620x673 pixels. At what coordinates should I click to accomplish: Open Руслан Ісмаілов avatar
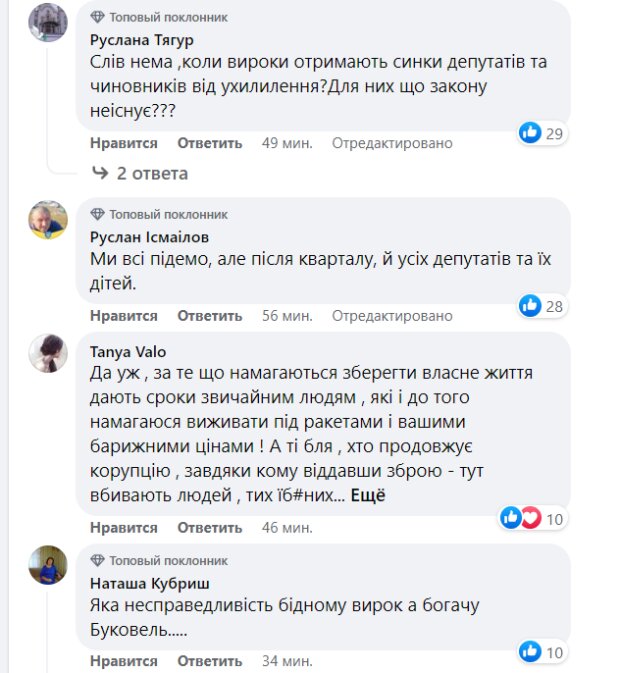tap(48, 220)
